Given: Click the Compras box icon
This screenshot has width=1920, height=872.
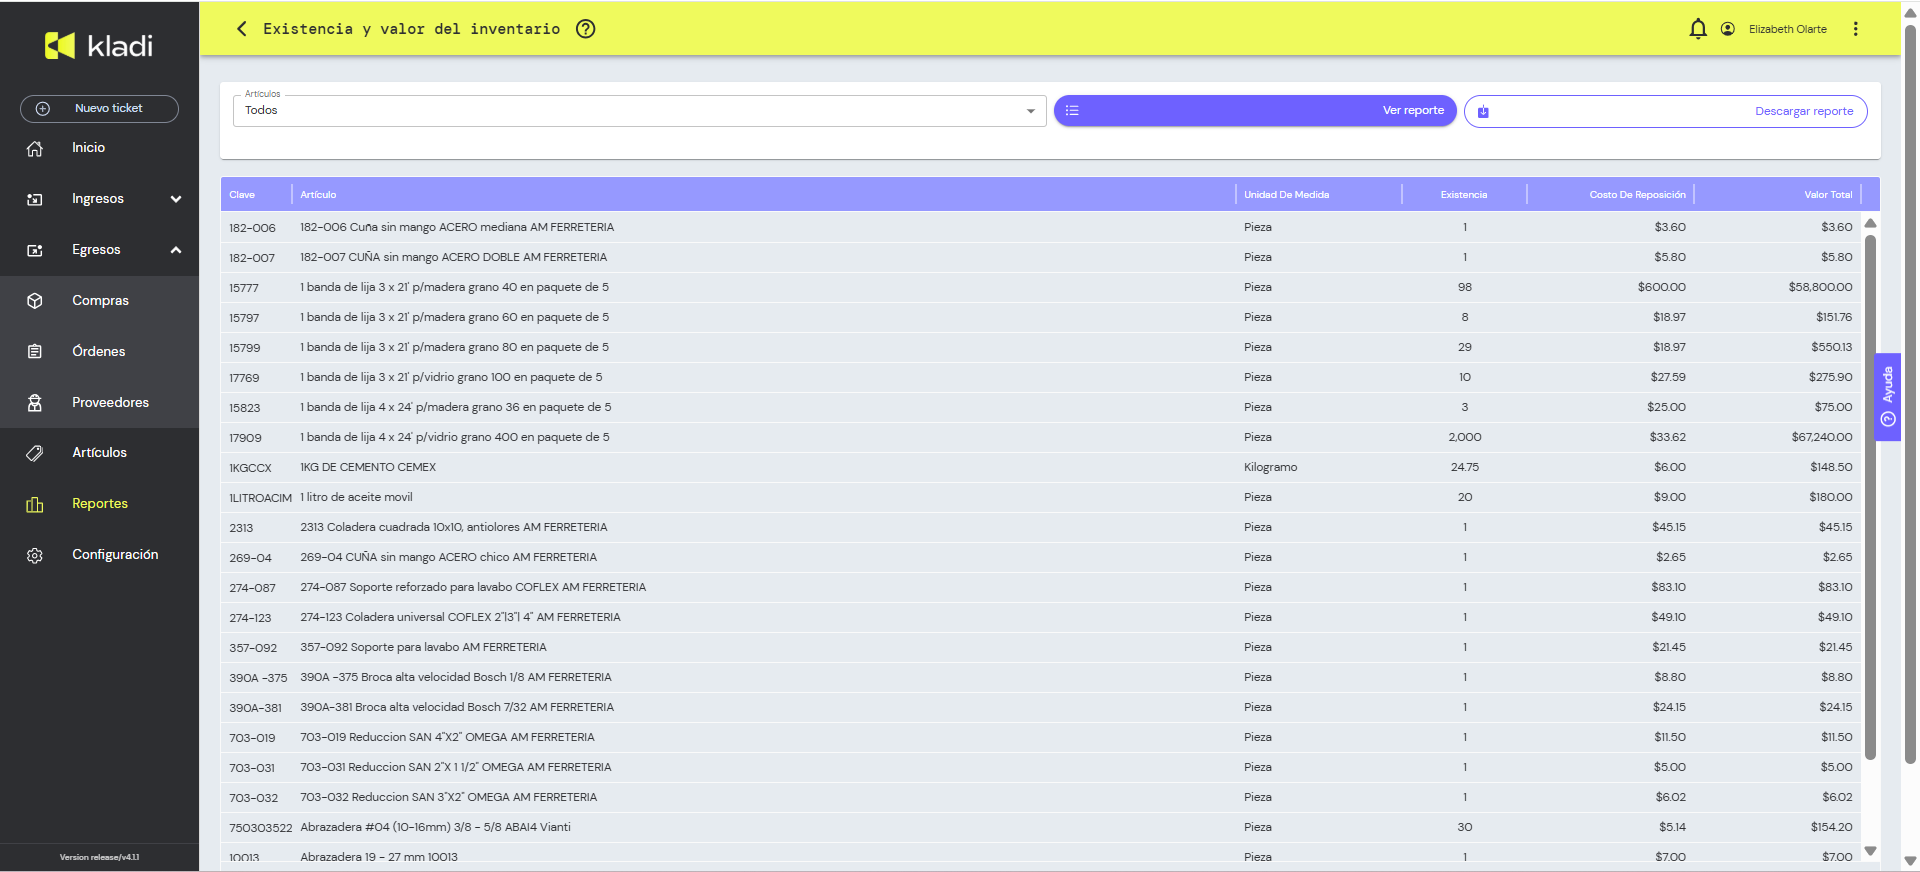Looking at the screenshot, I should pyautogui.click(x=35, y=301).
